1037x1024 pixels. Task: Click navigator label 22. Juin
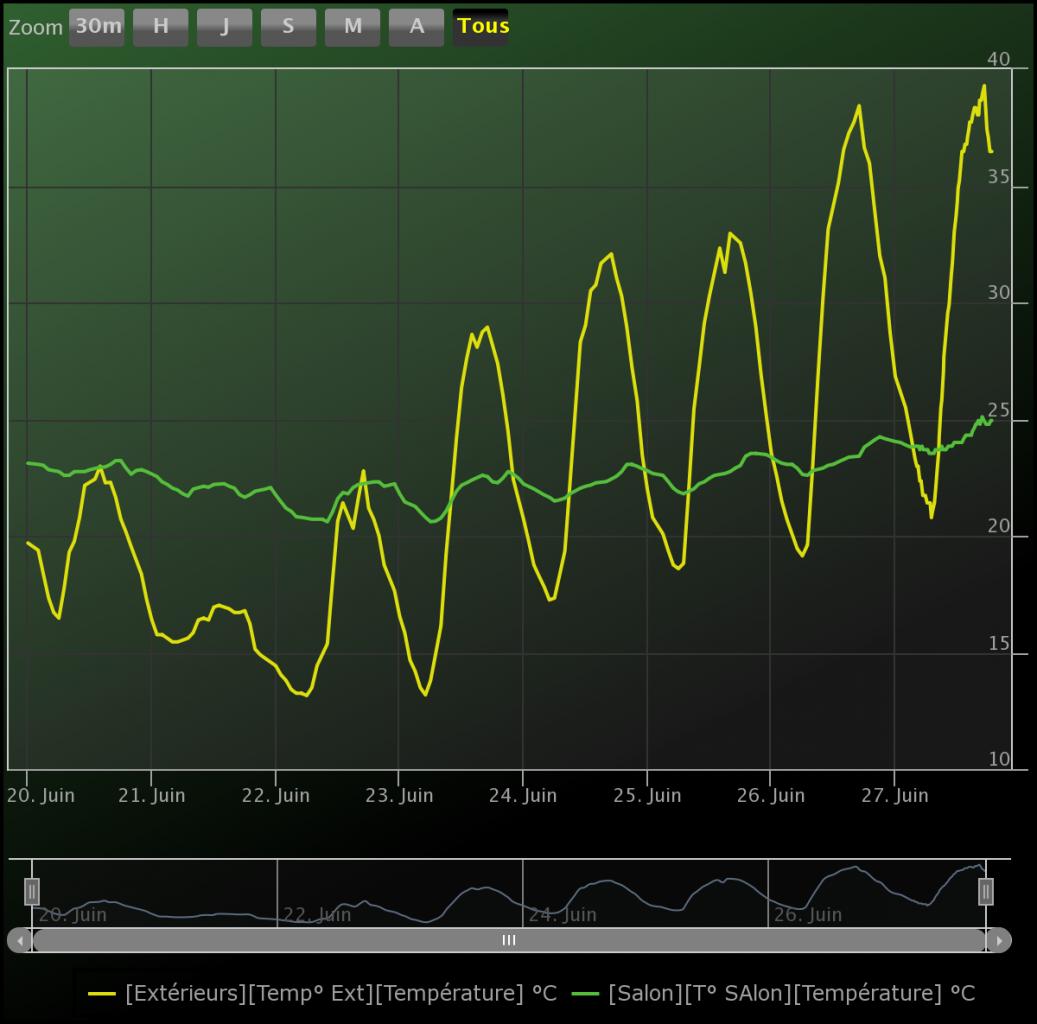(x=317, y=915)
